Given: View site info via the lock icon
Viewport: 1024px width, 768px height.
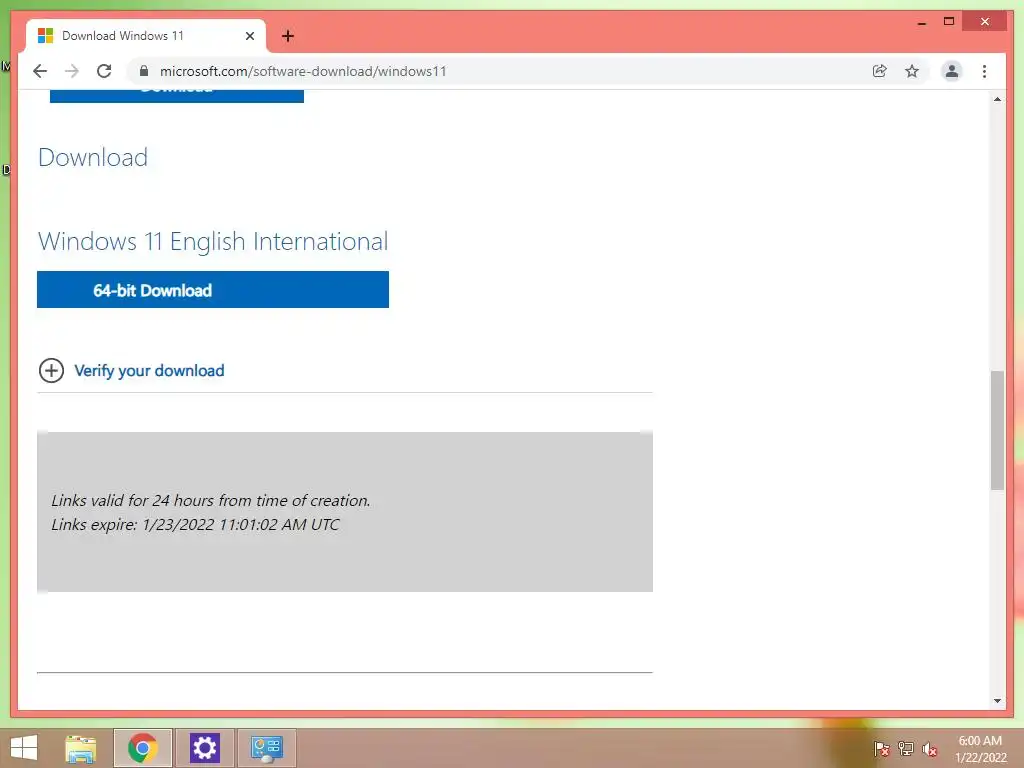Looking at the screenshot, I should coord(144,71).
